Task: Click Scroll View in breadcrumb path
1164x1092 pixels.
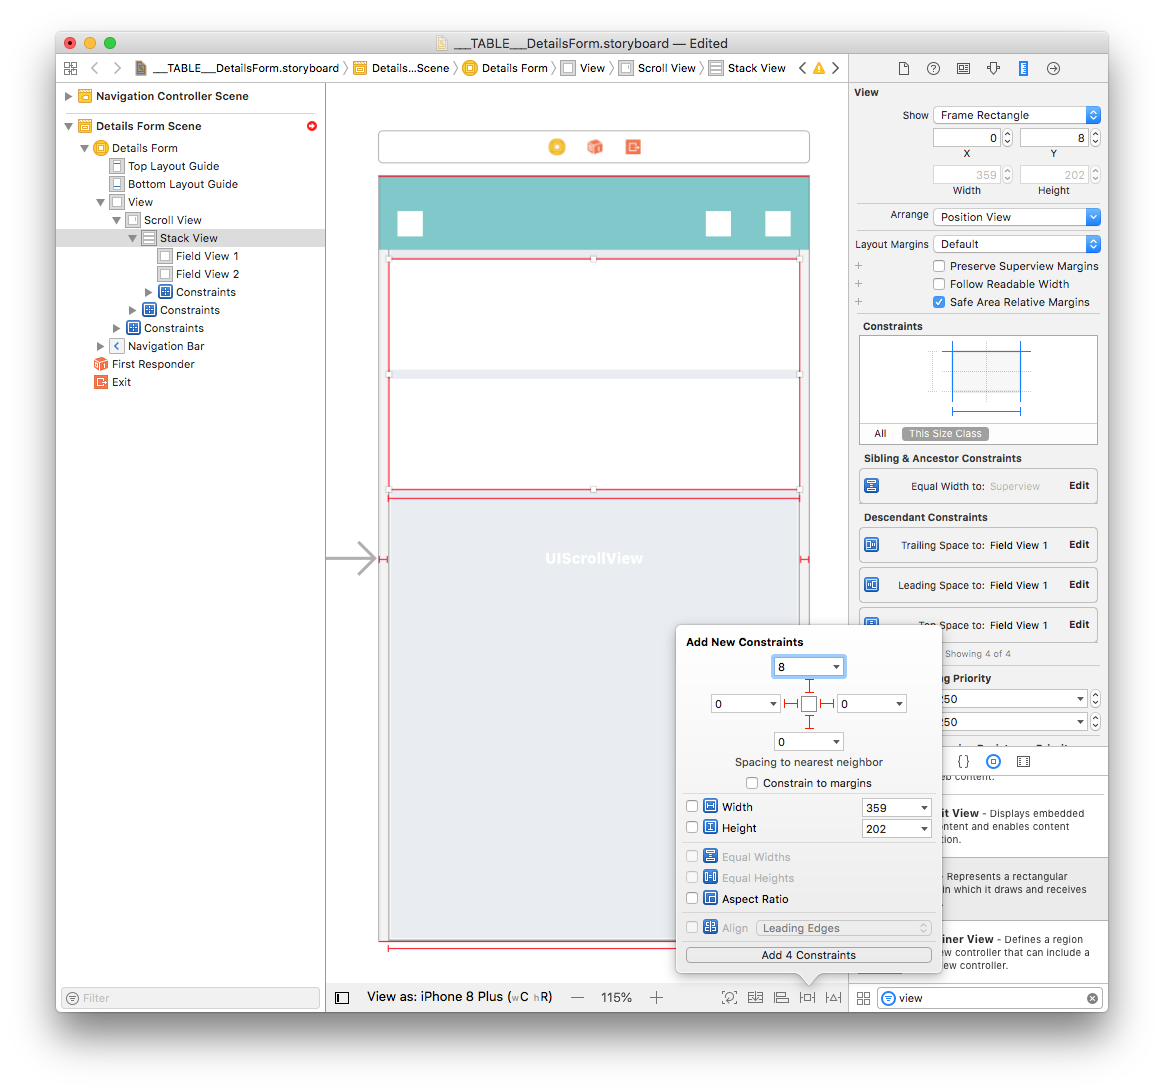Action: coord(658,68)
